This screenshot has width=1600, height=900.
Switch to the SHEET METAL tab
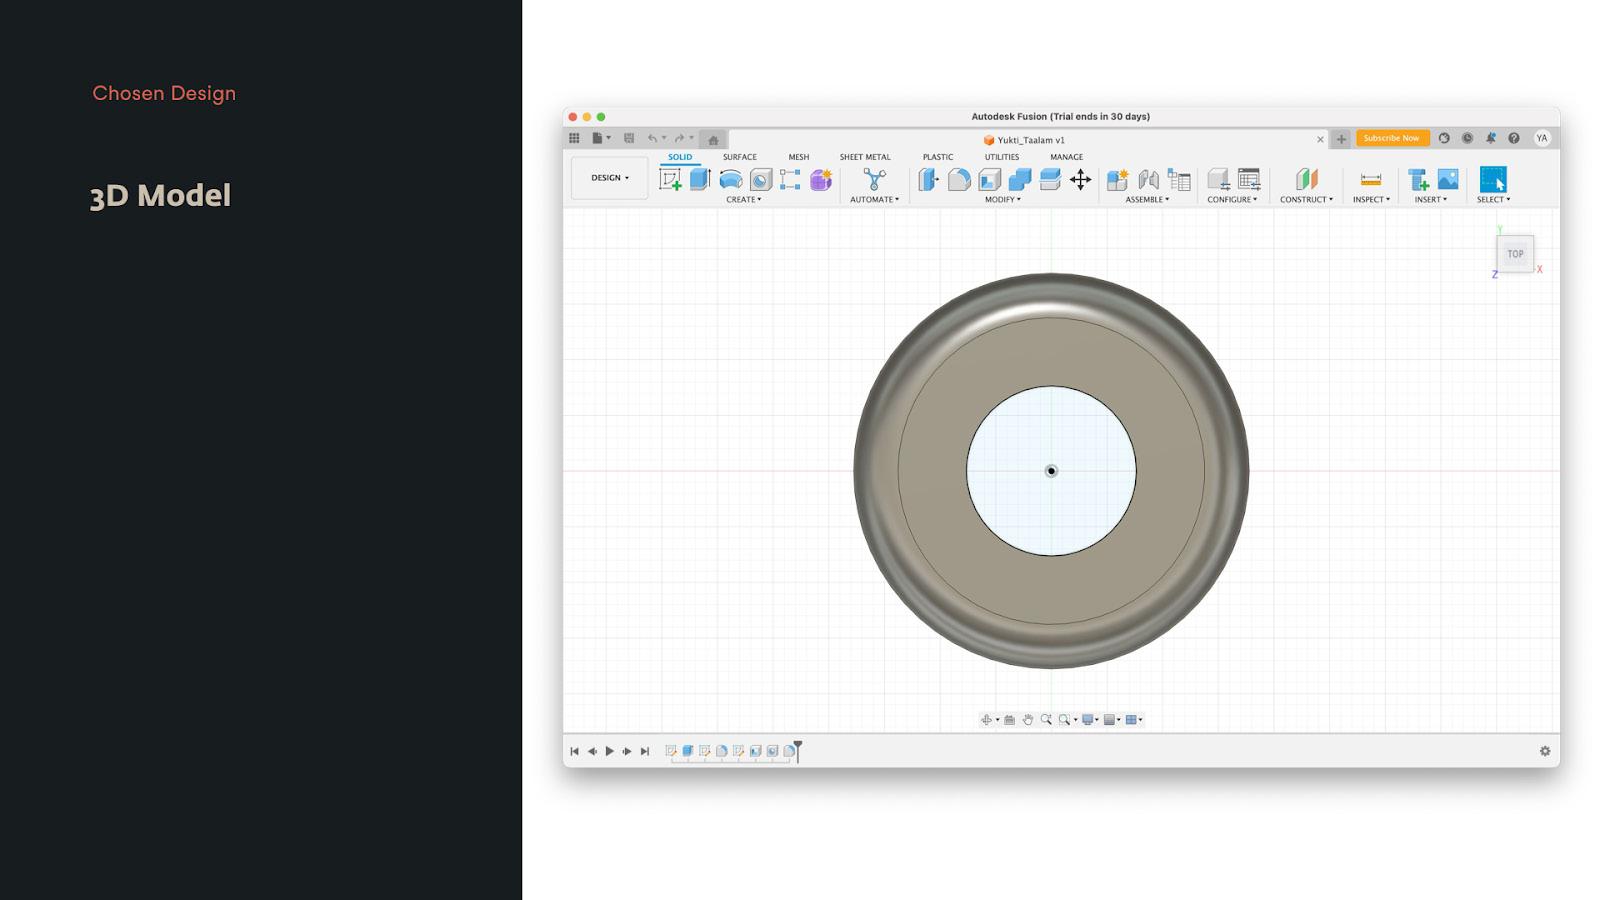[x=865, y=157]
